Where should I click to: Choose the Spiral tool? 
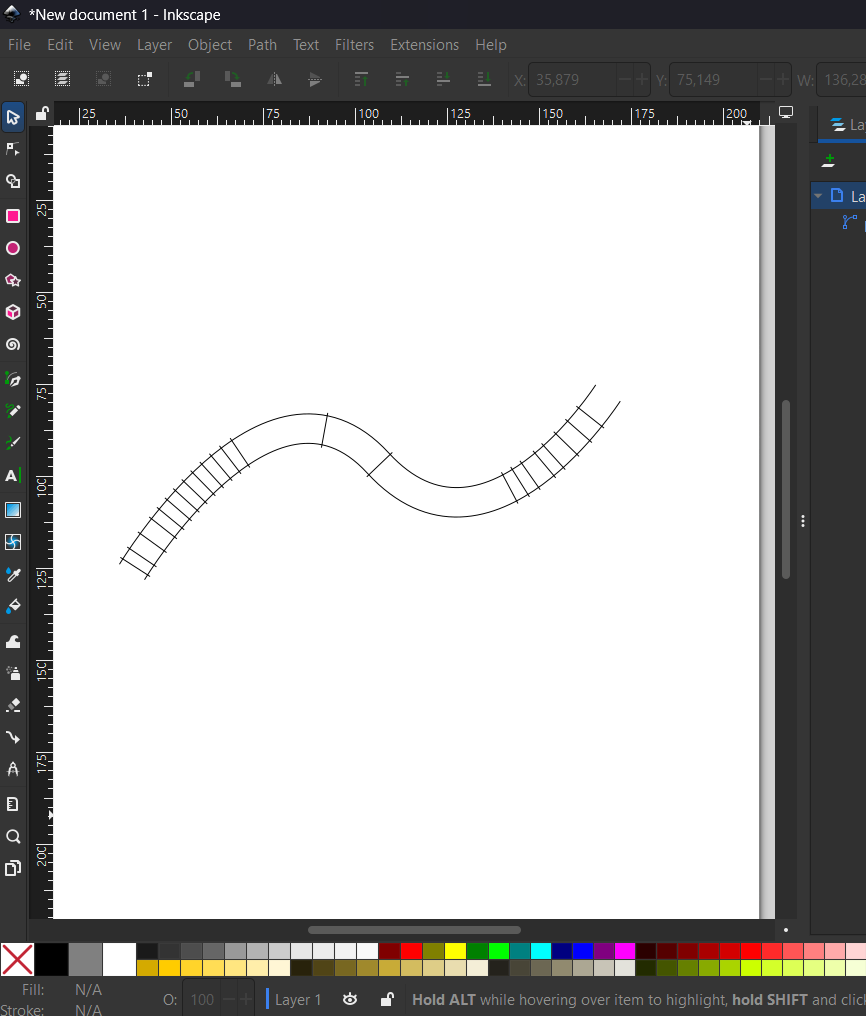click(13, 344)
